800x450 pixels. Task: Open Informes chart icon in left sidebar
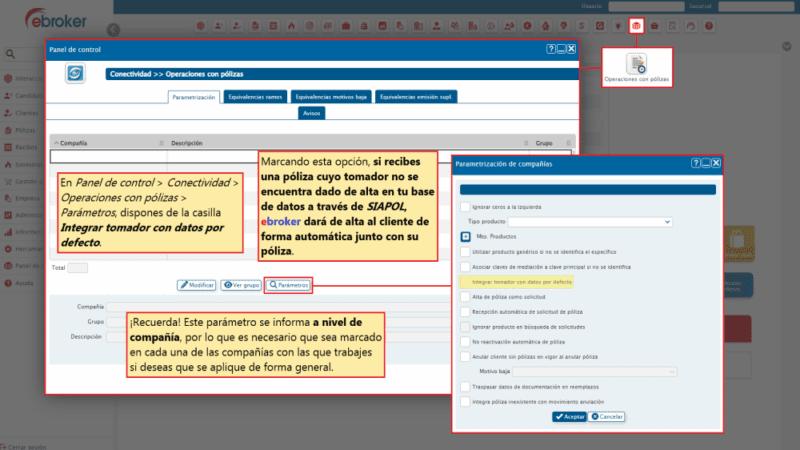click(8, 232)
